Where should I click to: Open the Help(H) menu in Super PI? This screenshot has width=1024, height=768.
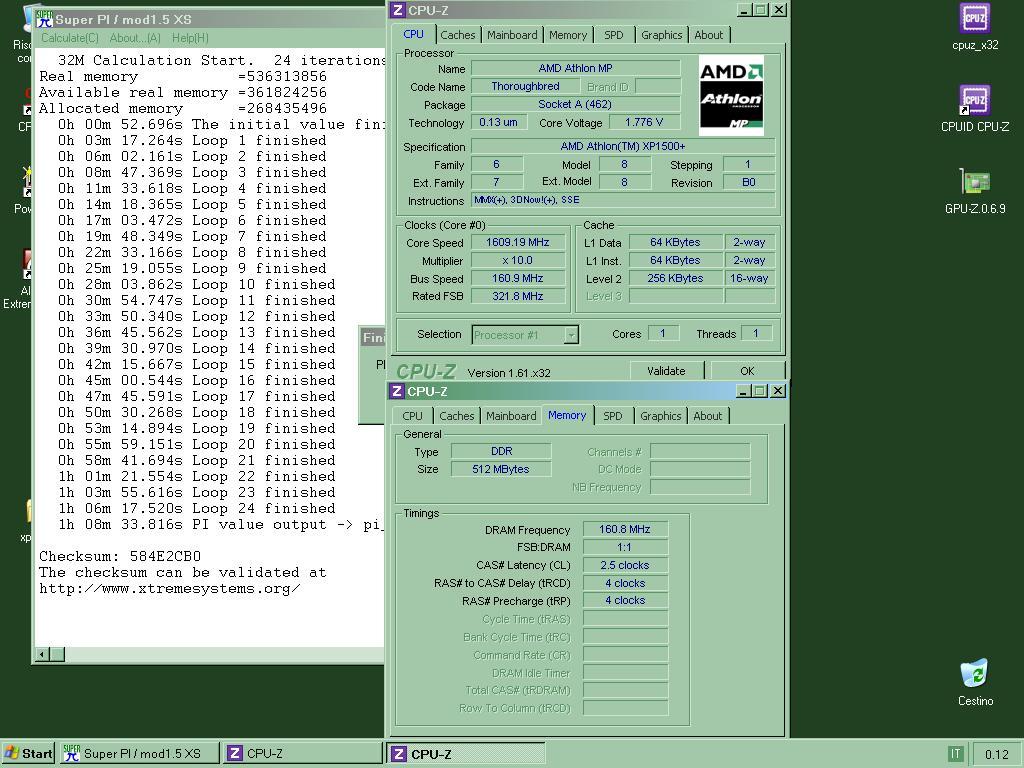[x=190, y=38]
